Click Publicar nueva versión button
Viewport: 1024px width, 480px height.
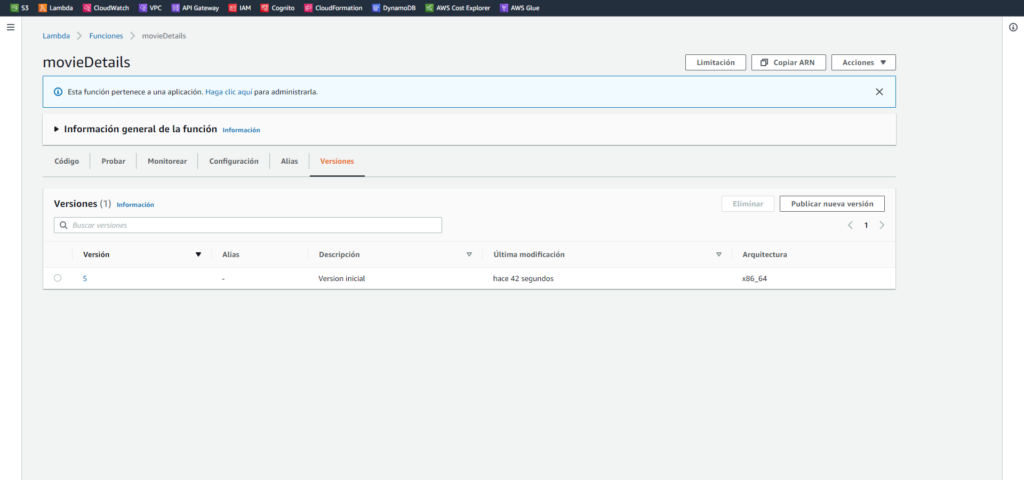click(831, 203)
